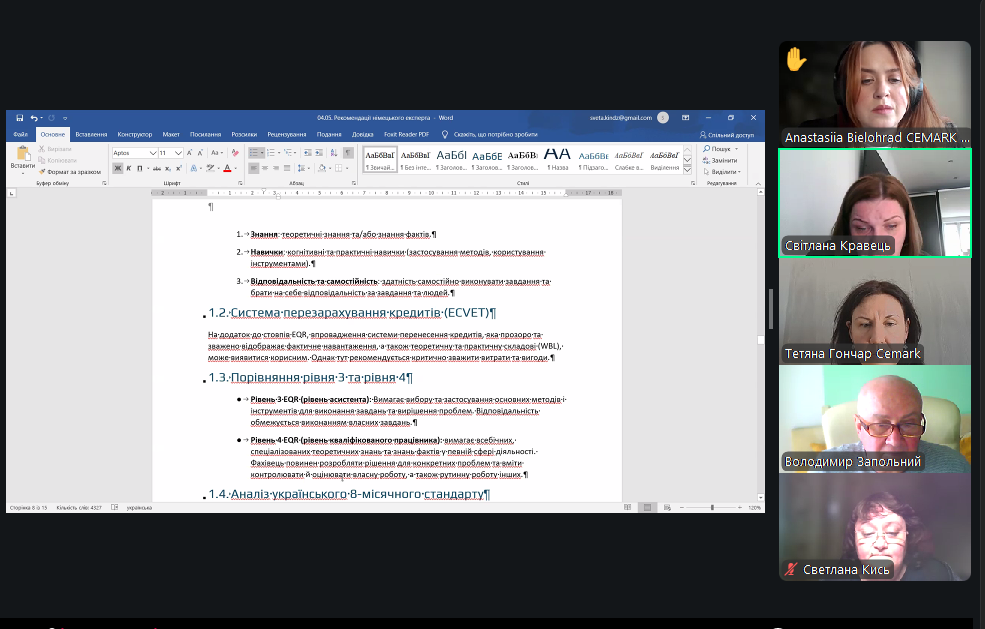Apply subscript formatting
The height and width of the screenshot is (629, 985).
(168, 168)
